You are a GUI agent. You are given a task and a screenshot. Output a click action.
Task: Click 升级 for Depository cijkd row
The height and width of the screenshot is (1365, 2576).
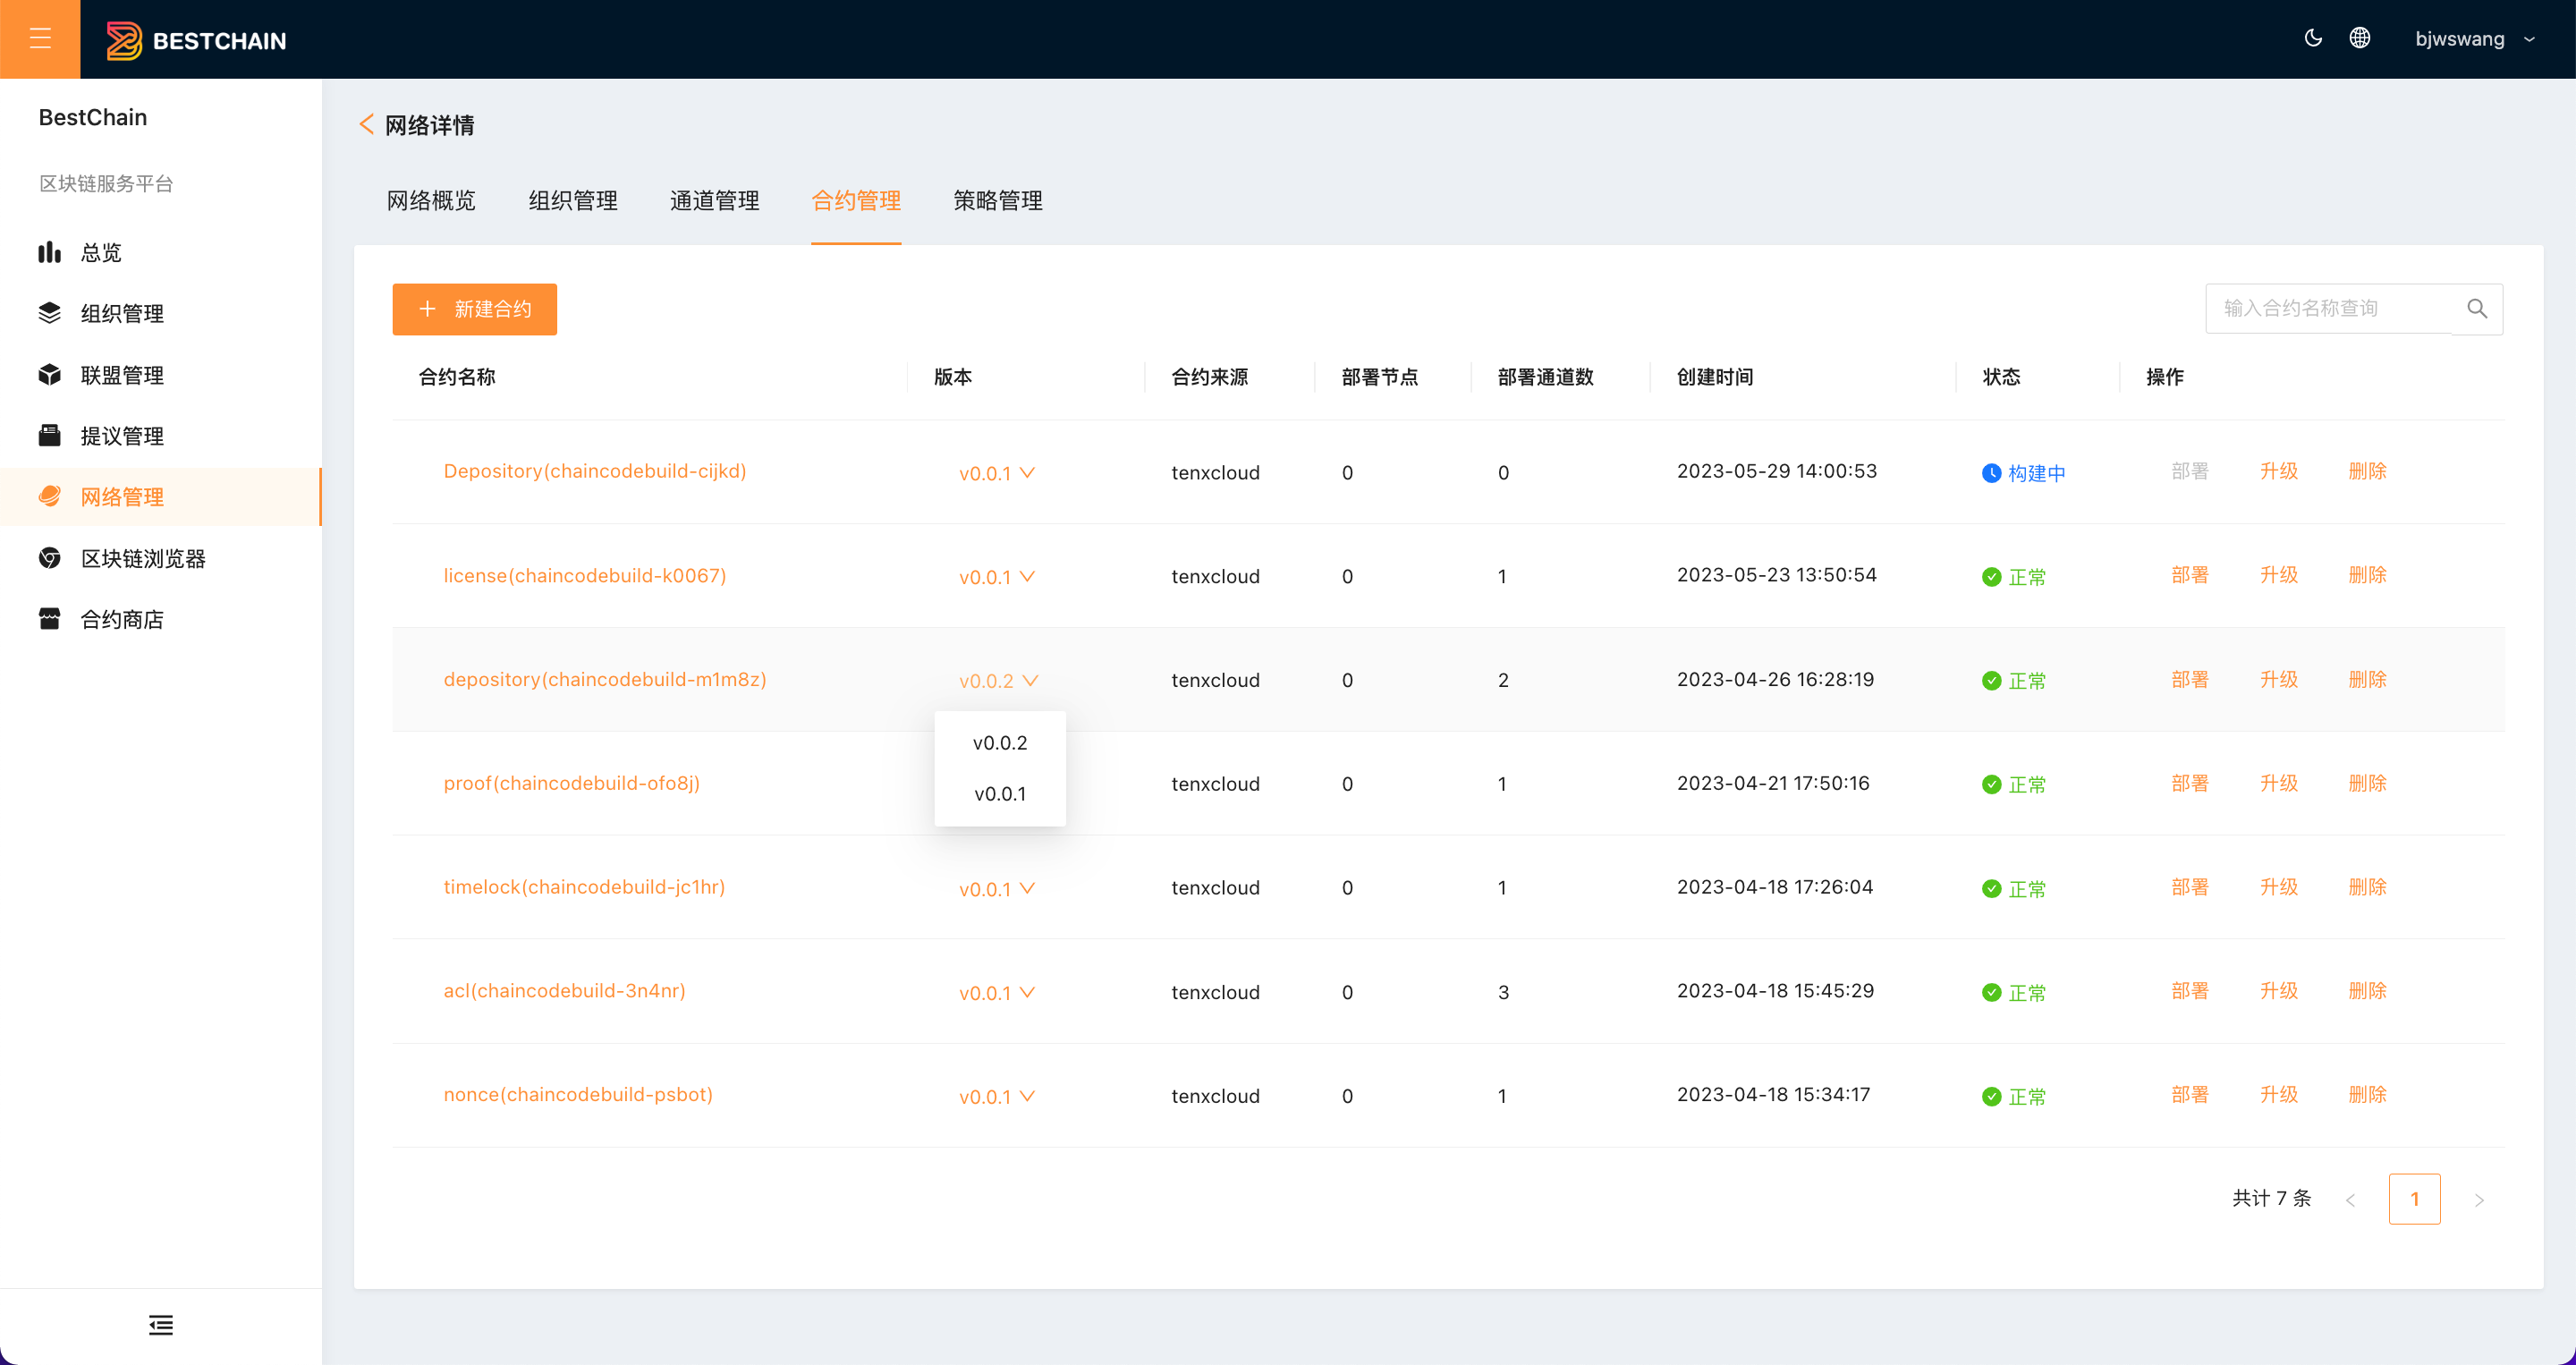[2279, 471]
